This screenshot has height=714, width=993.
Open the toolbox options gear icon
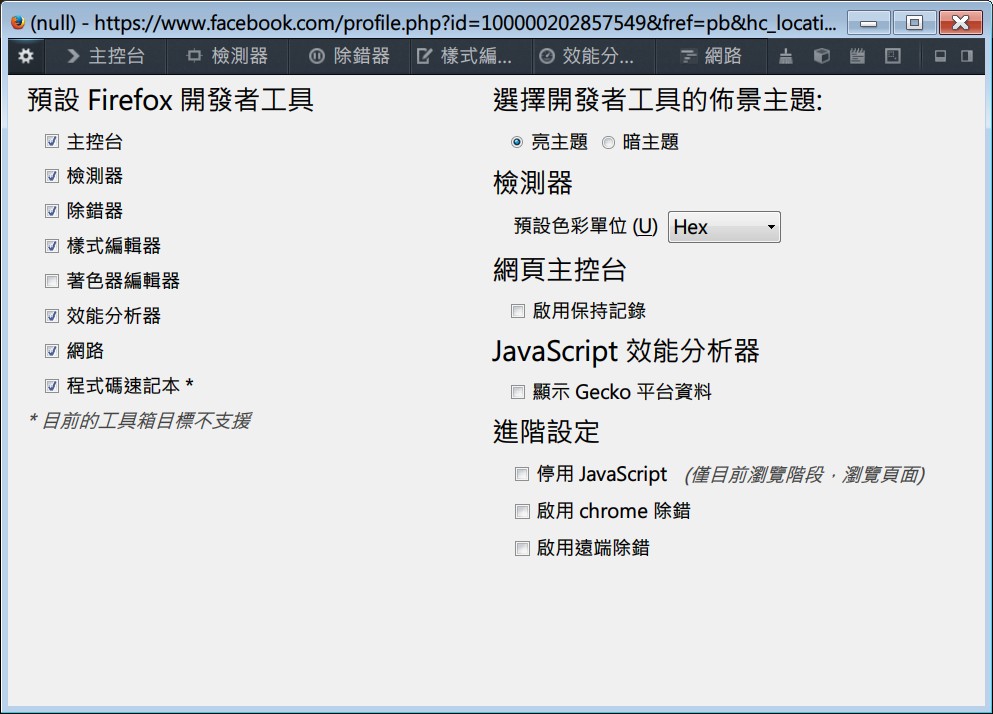[25, 56]
